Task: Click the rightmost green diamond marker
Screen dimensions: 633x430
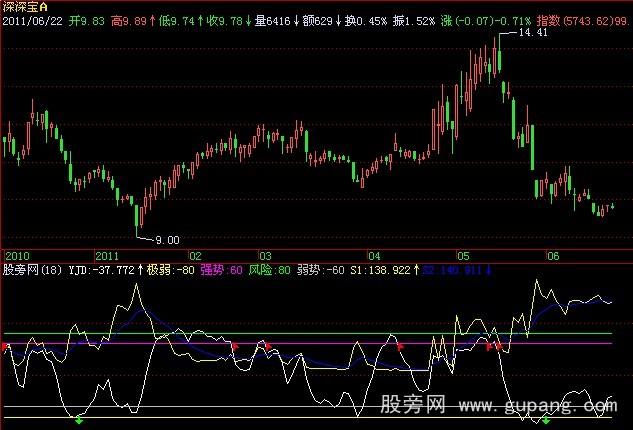Action: tap(546, 422)
